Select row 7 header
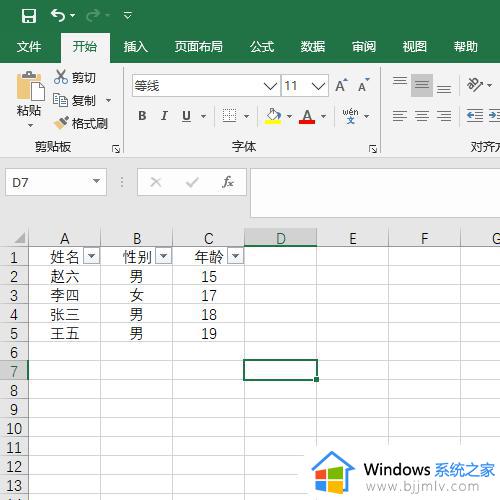The width and height of the screenshot is (500, 500). [14, 370]
